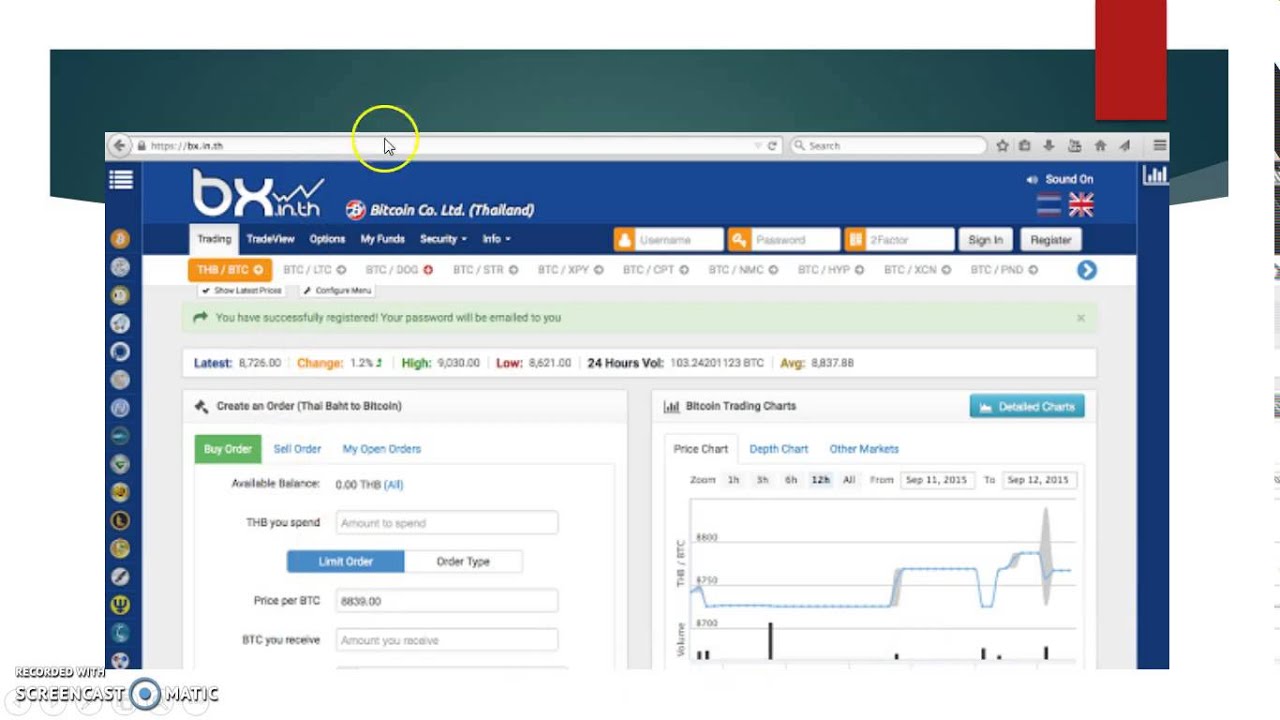The image size is (1280, 720).
Task: Switch language to English UK flag
Action: point(1081,205)
